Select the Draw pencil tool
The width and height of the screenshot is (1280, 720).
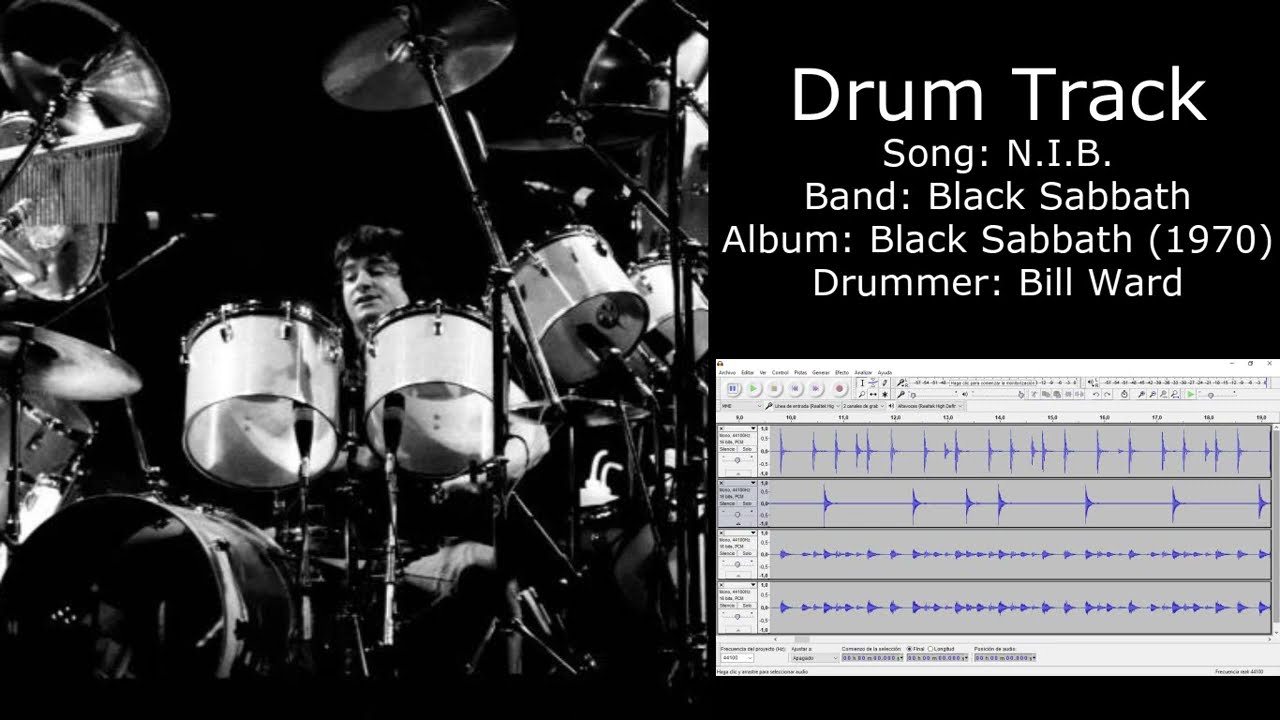pos(885,383)
